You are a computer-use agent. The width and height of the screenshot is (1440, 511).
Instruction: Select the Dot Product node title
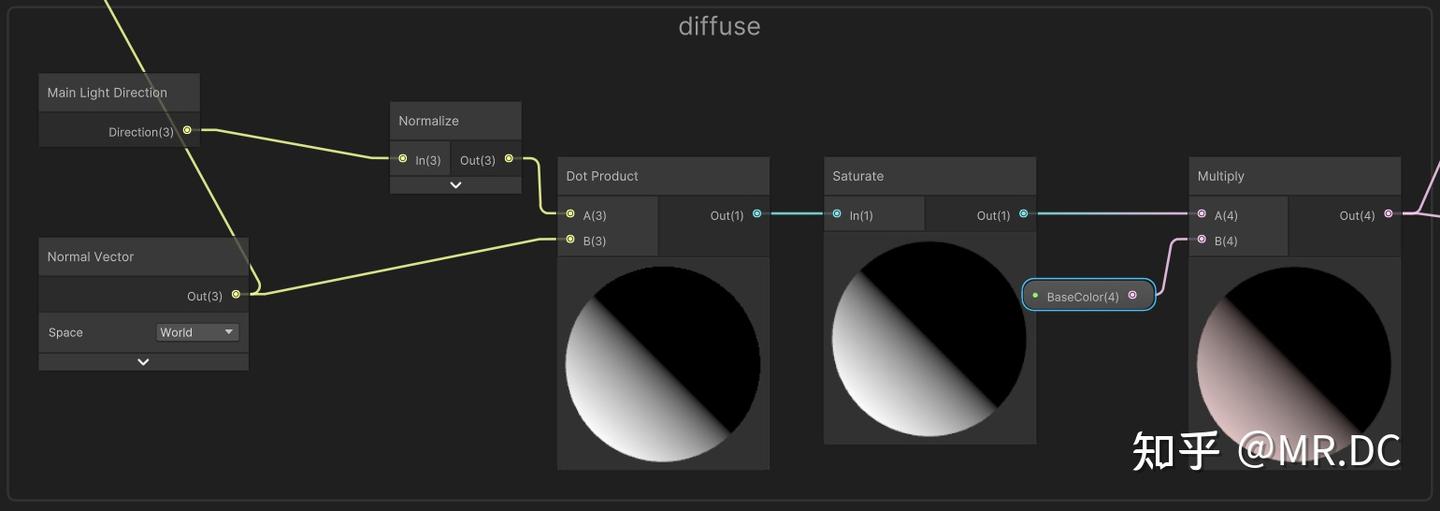pos(602,175)
